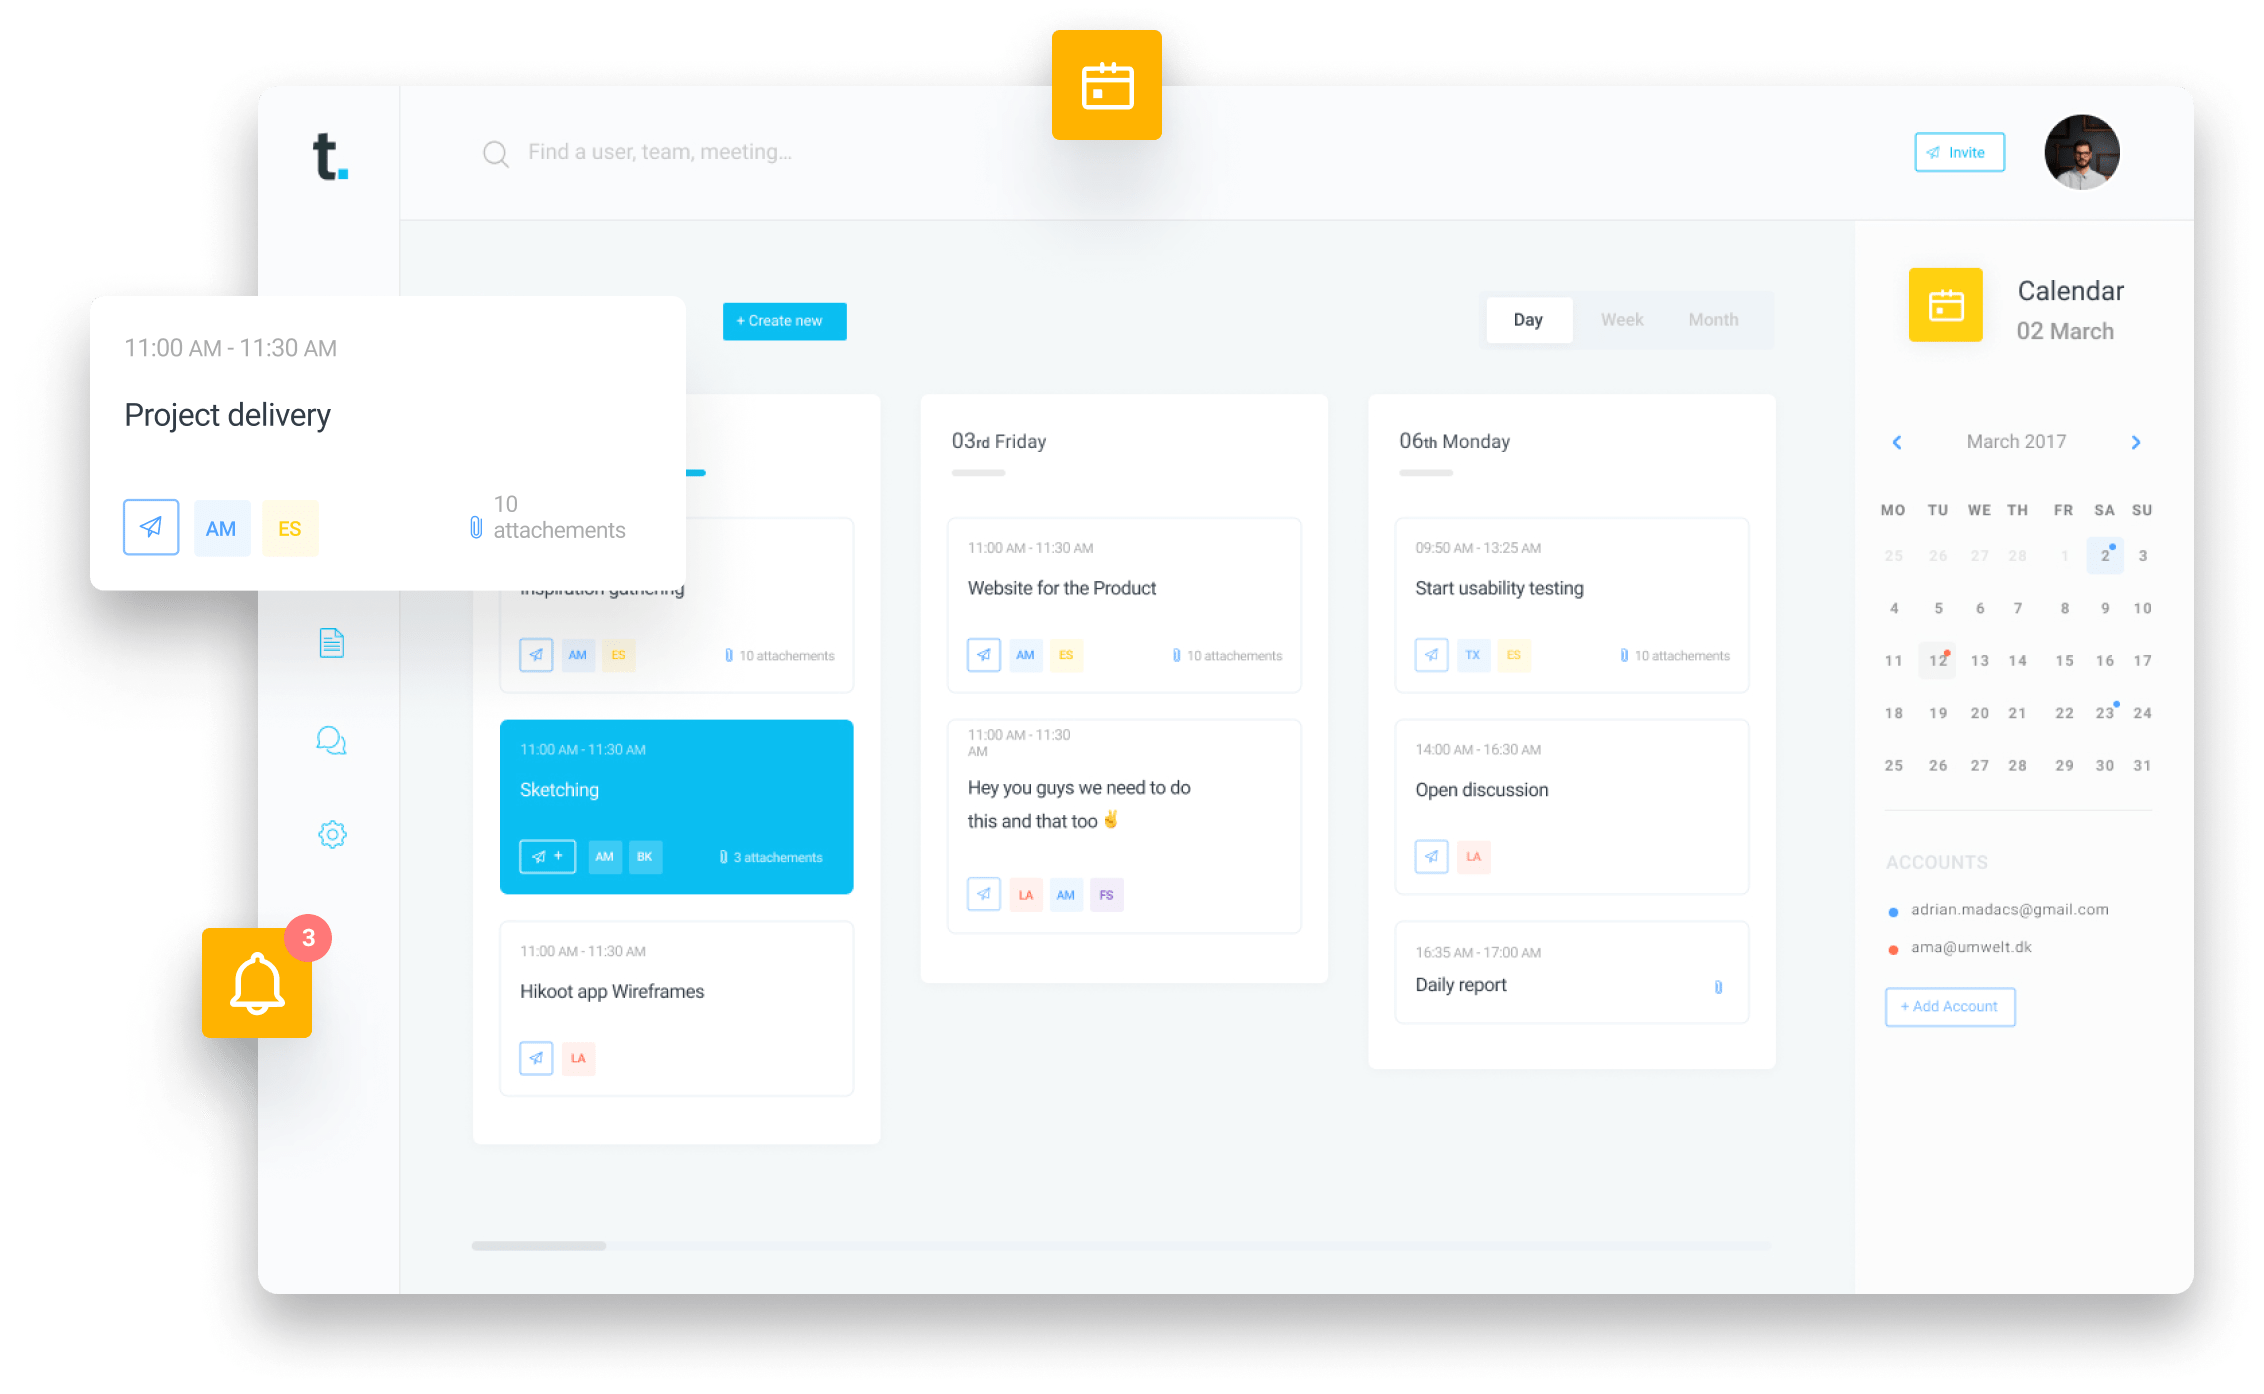2264x1394 pixels.
Task: Click the notification bell icon
Action: (257, 984)
